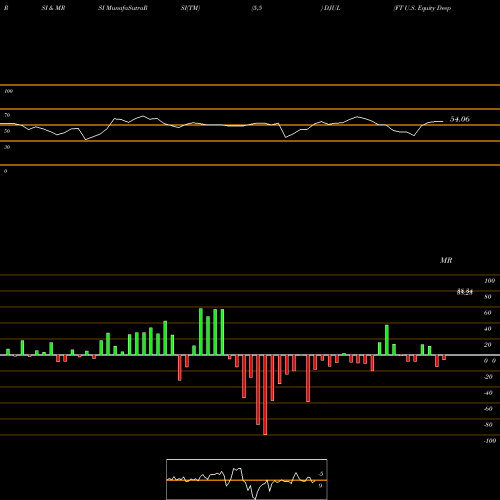Click the "100" label on MR axis
This screenshot has height=500, width=500.
coord(489,281)
